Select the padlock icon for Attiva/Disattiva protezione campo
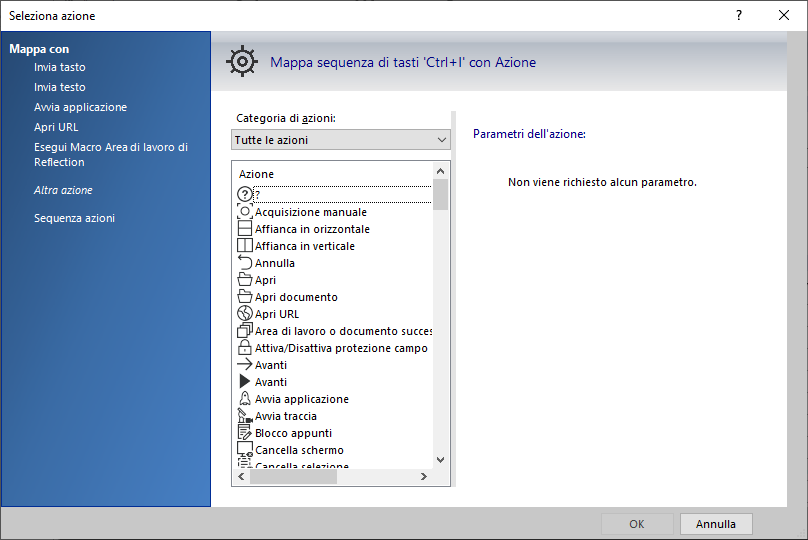Image resolution: width=808 pixels, height=540 pixels. click(x=244, y=348)
